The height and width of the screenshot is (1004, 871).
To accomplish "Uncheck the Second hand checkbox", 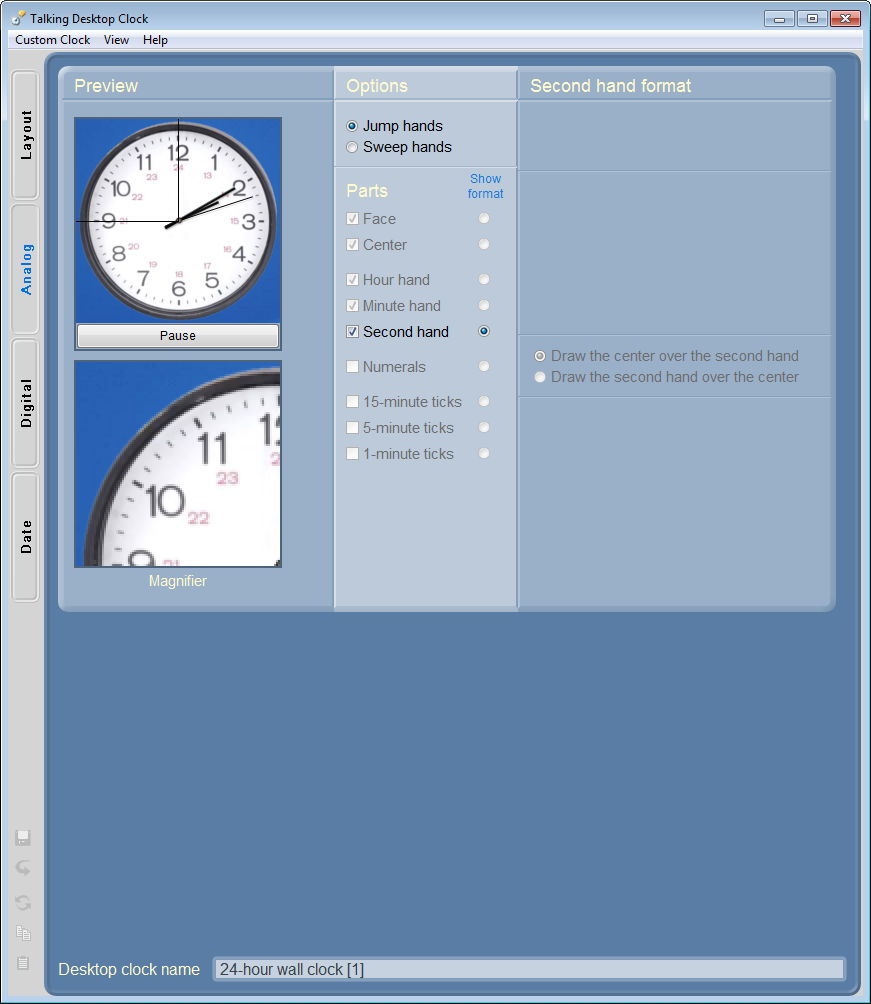I will click(352, 332).
